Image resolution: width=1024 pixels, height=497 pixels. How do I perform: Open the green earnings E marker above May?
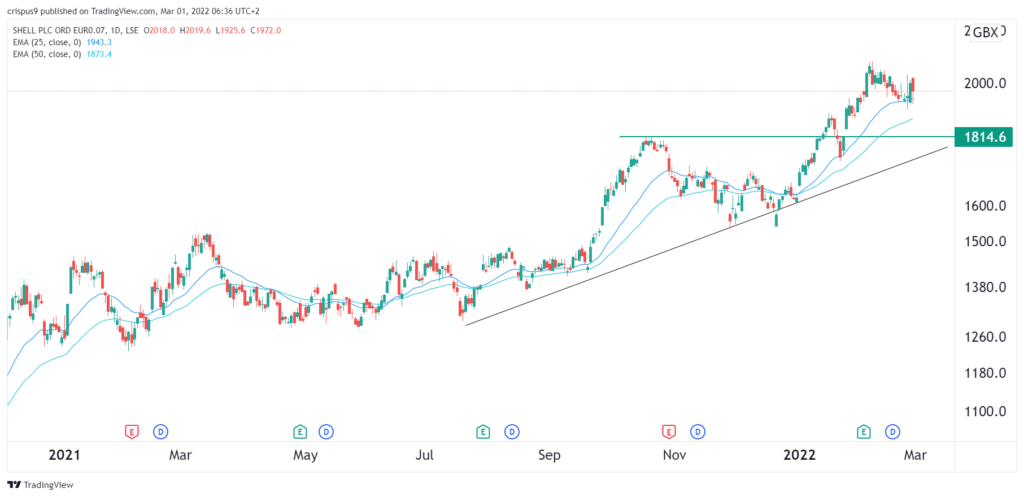[x=299, y=431]
